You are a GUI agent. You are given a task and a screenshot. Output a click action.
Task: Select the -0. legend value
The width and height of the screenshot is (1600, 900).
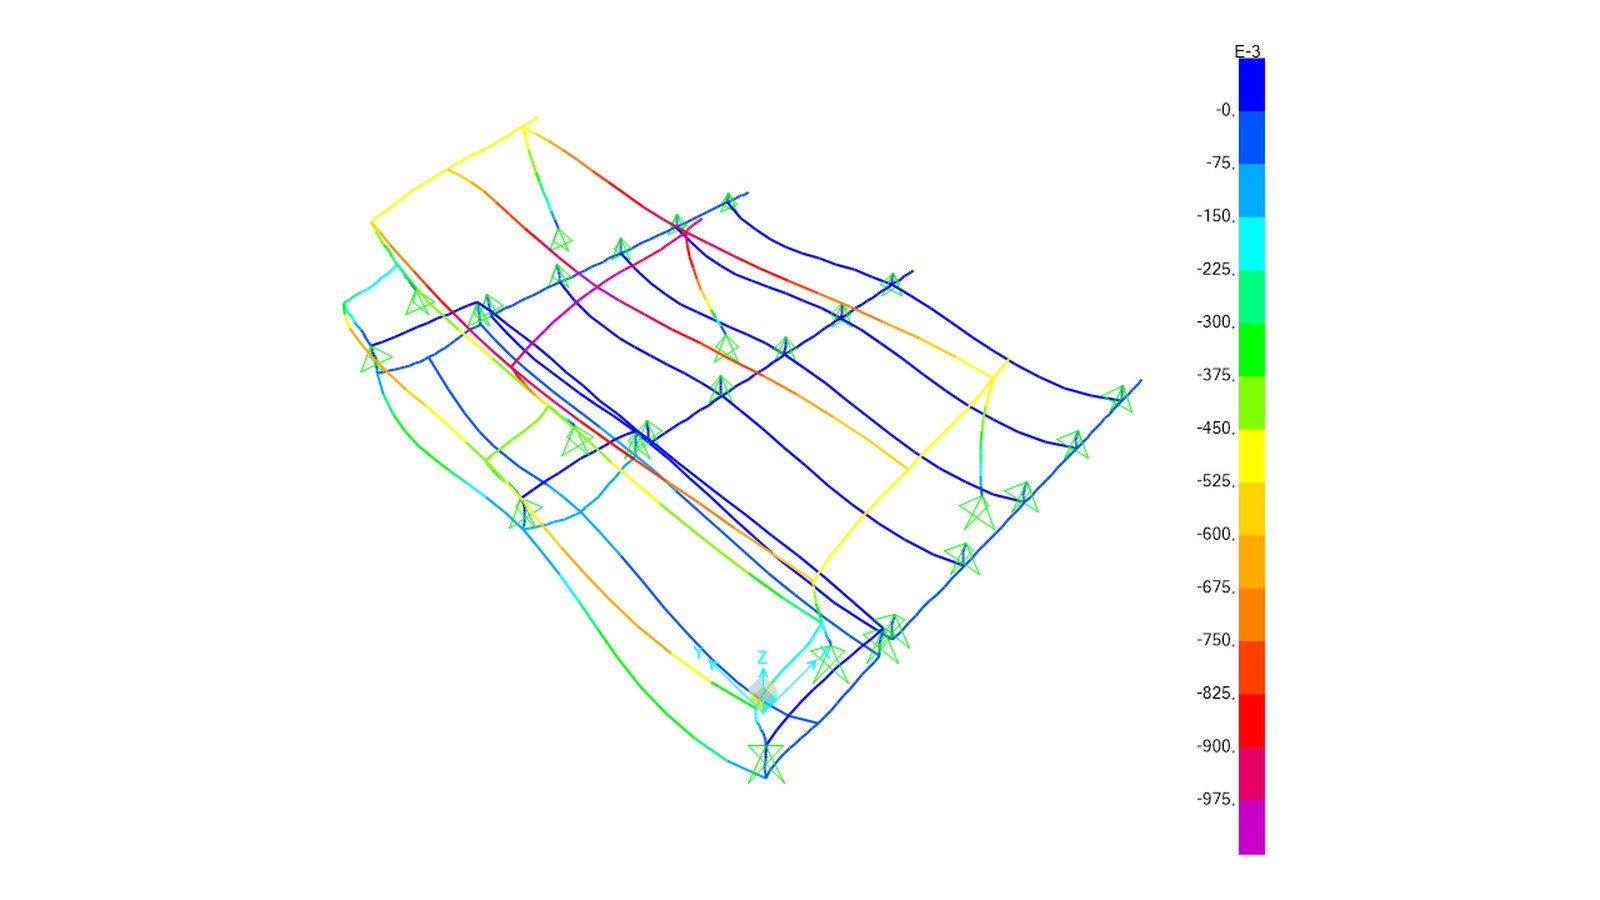tap(1225, 110)
